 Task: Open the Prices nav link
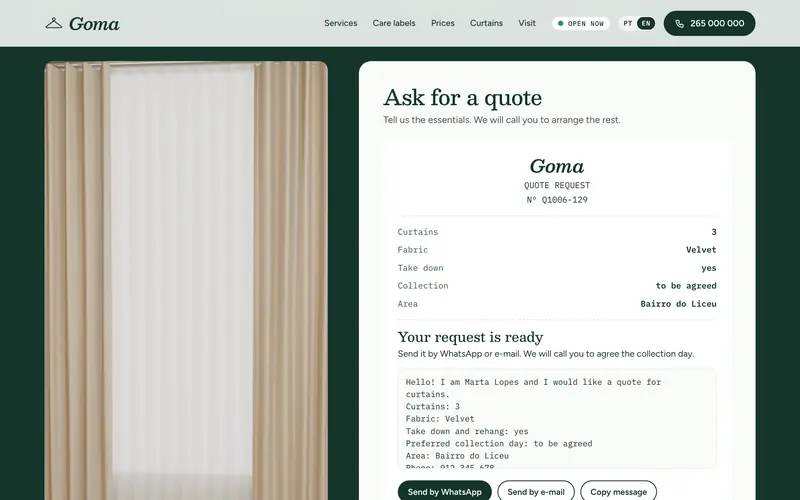(x=442, y=23)
